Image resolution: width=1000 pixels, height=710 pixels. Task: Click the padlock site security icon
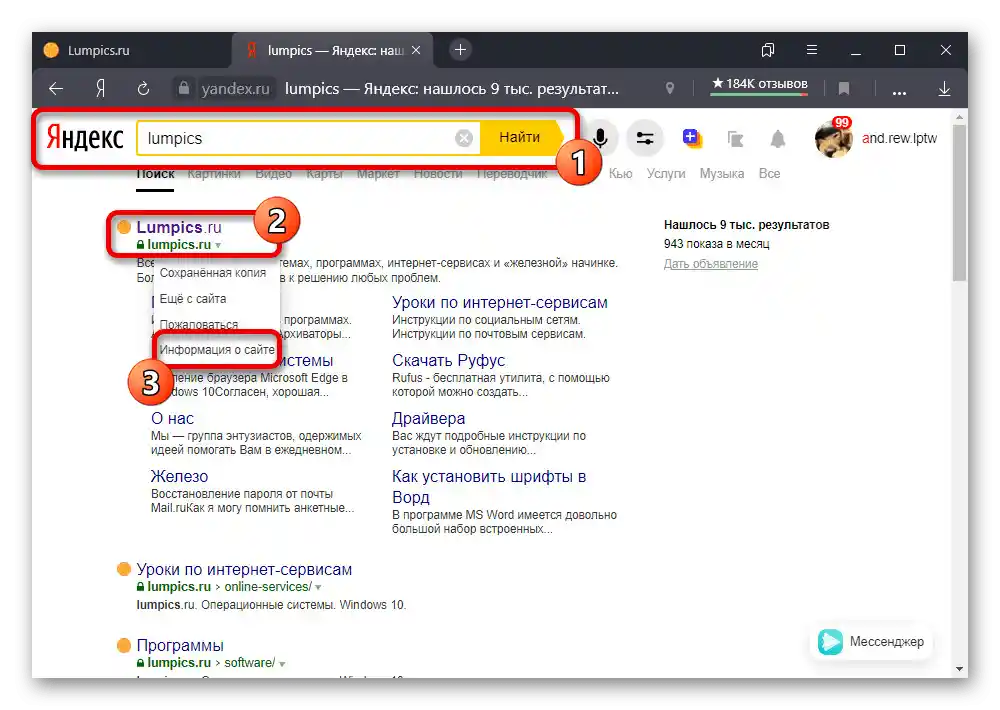(184, 88)
